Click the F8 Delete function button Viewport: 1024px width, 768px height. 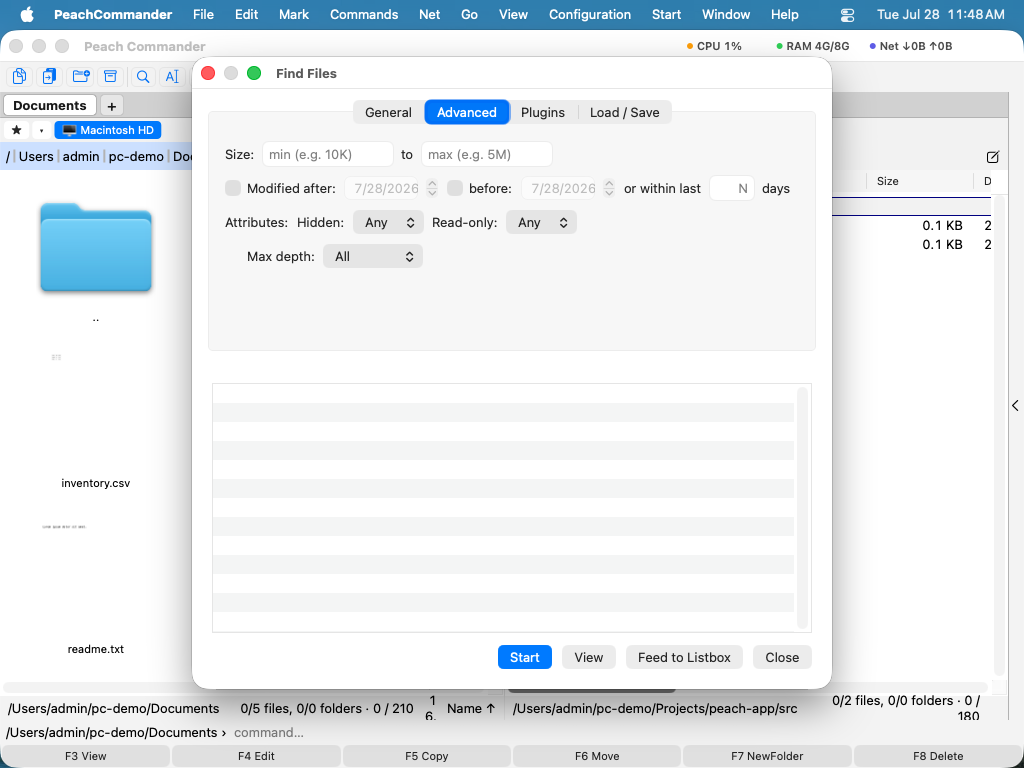point(938,756)
